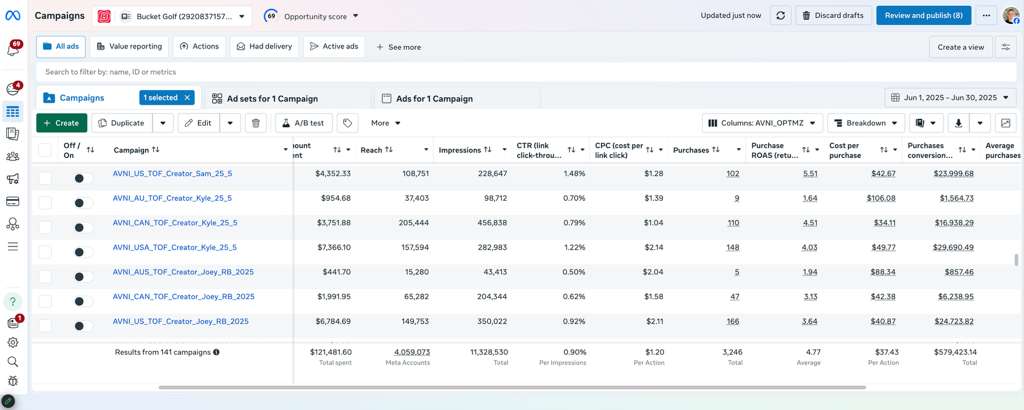Open the Report a problem bug icon
The width and height of the screenshot is (1024, 410).
[12, 381]
